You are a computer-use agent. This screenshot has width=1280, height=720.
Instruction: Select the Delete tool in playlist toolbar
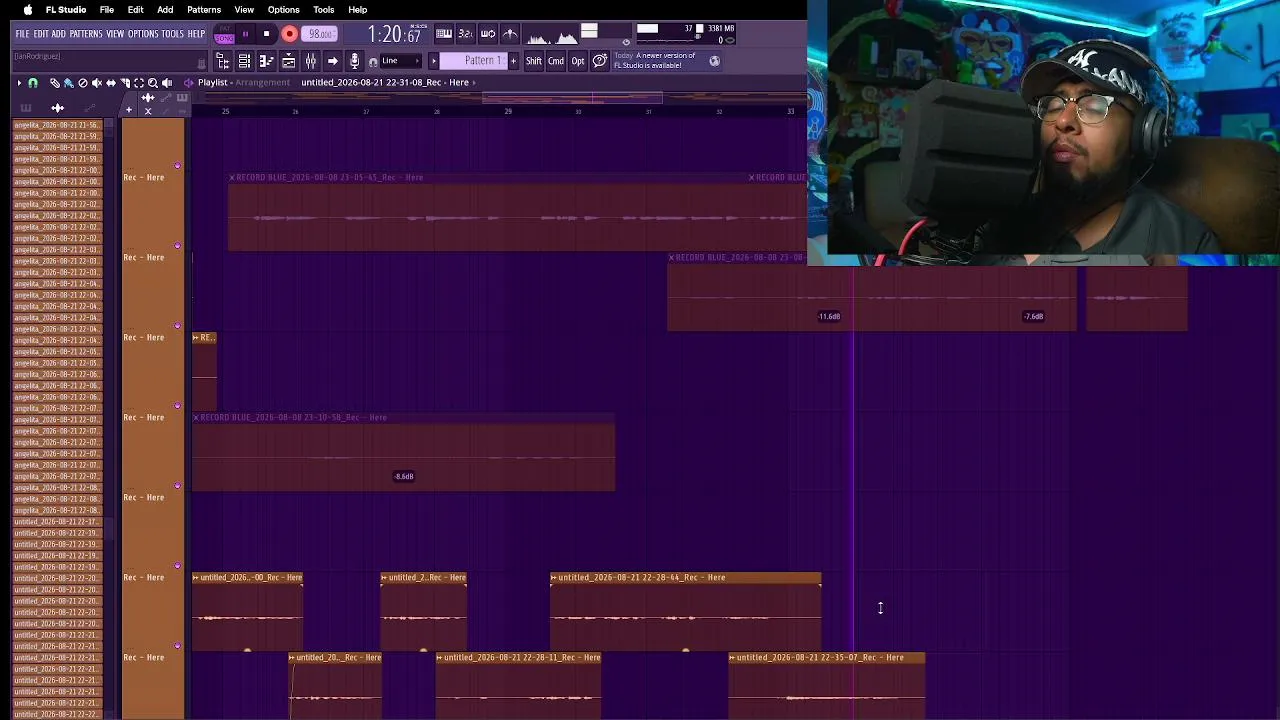(83, 83)
